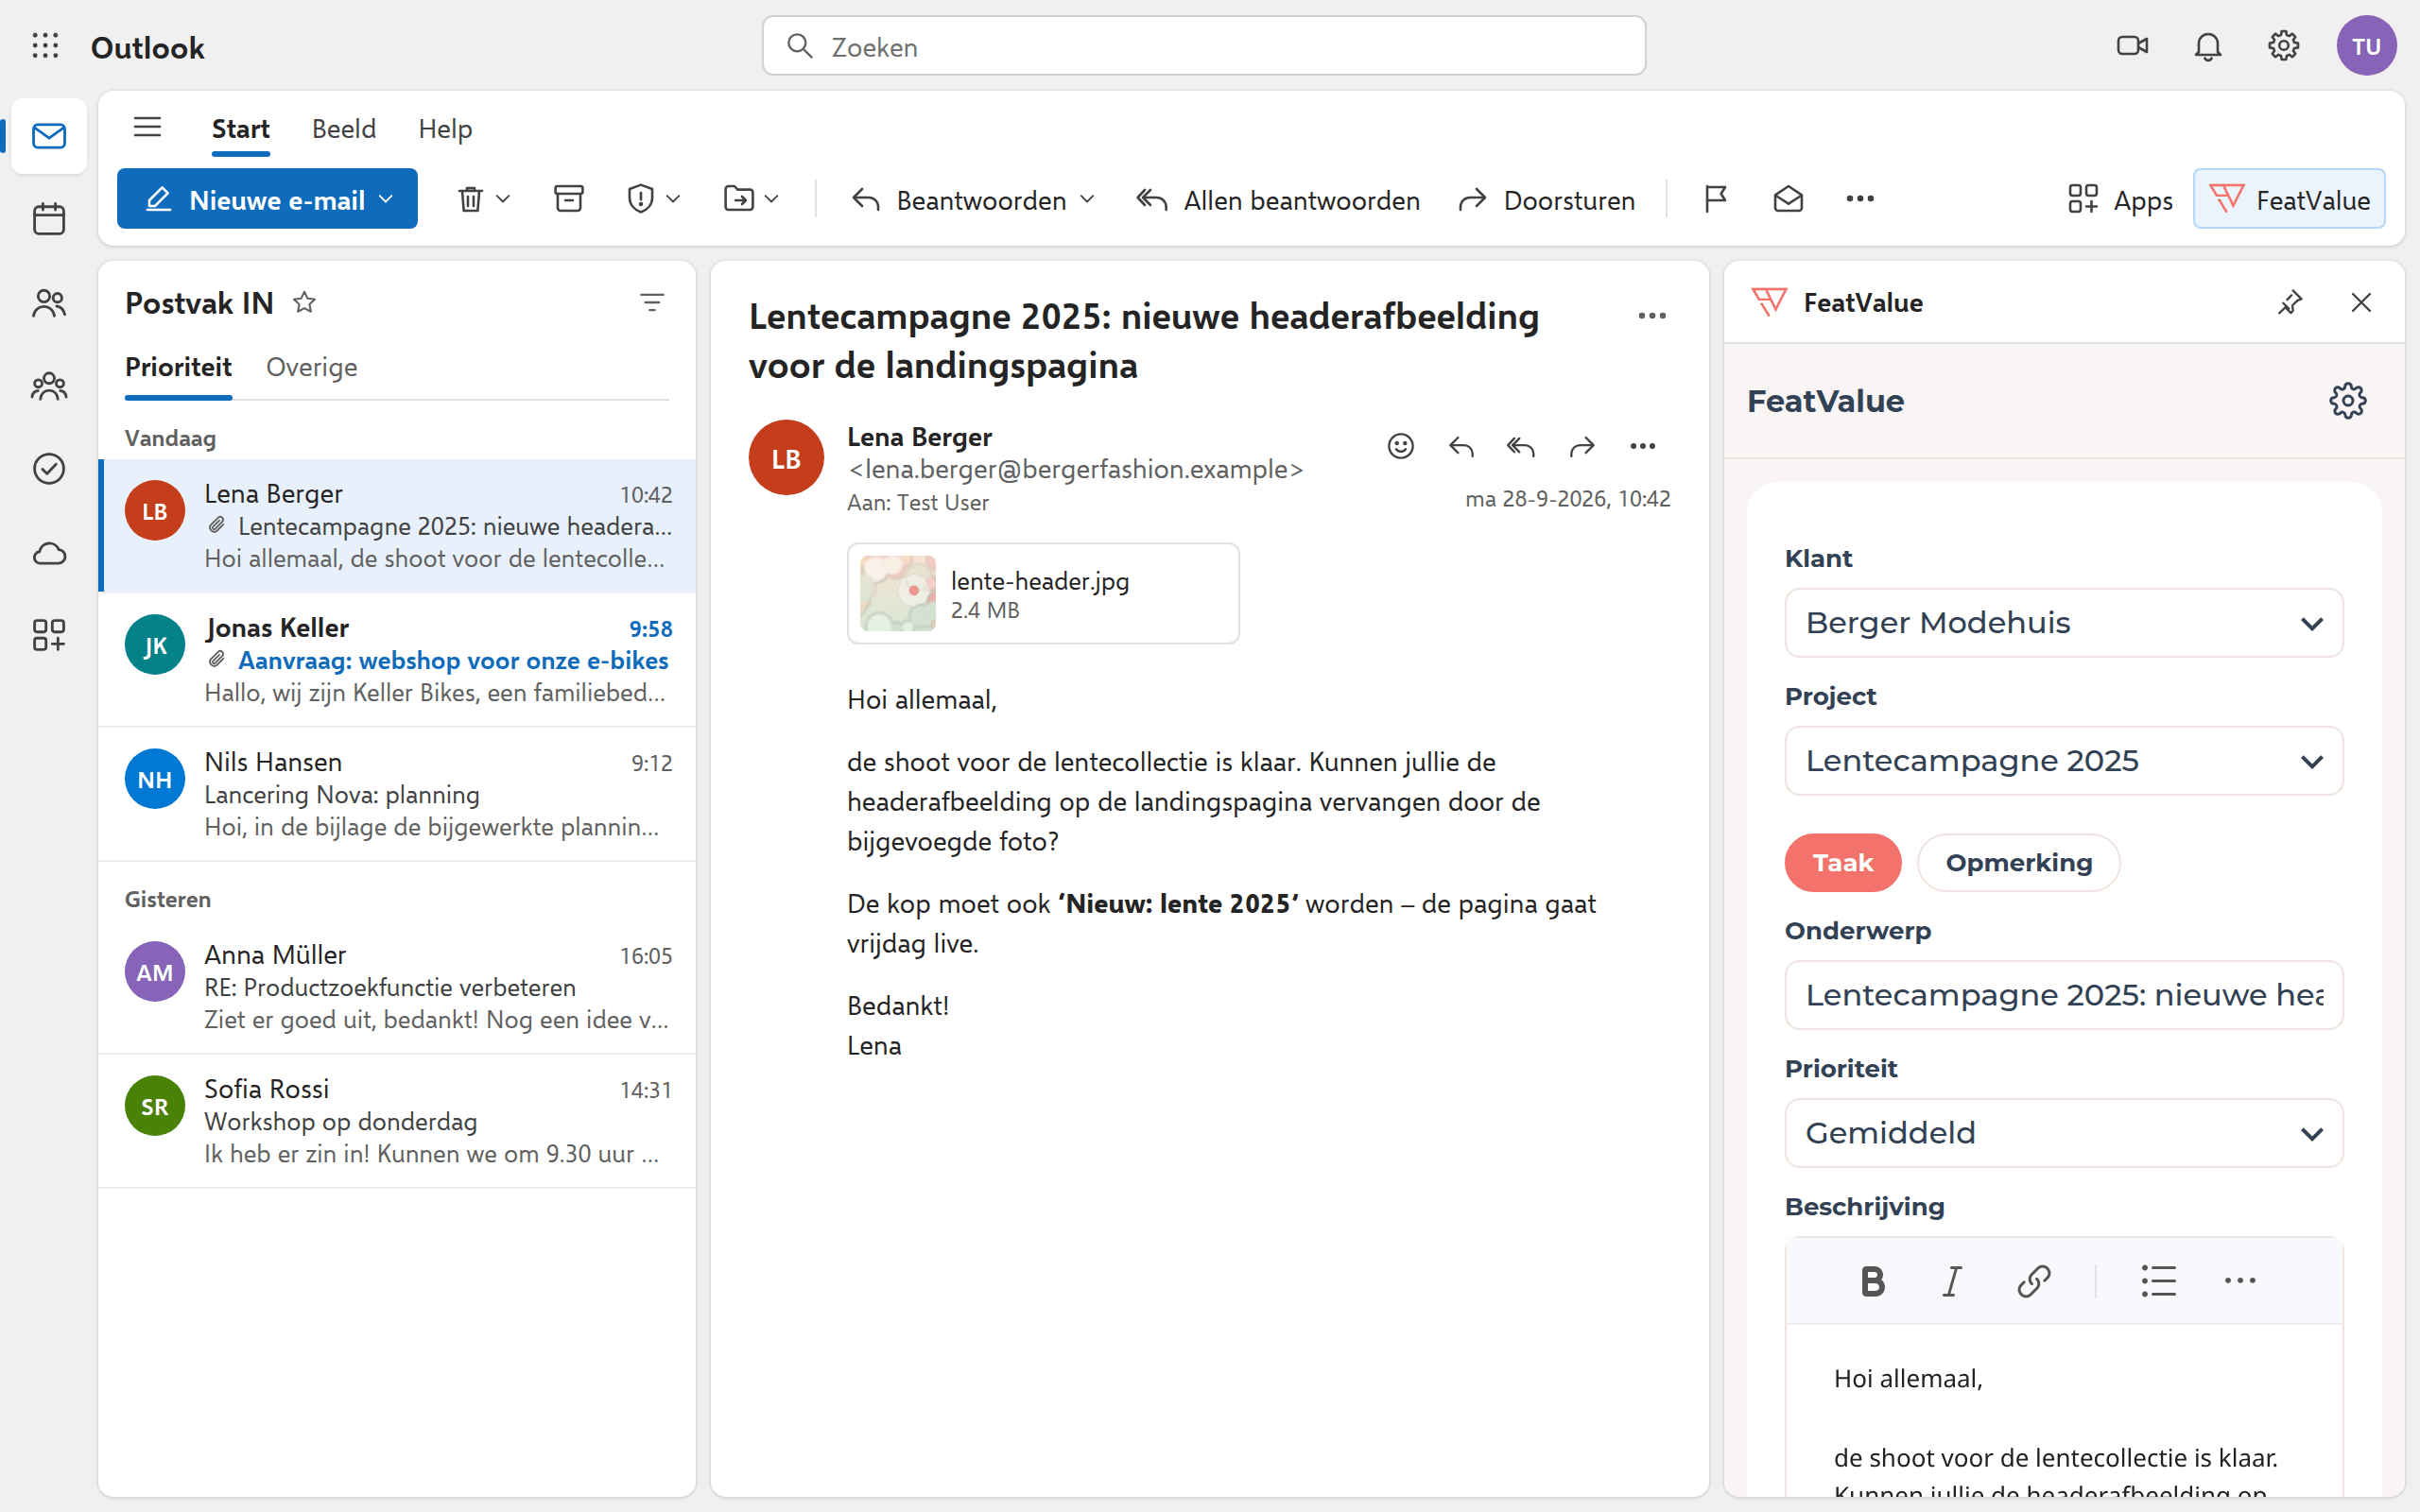Open the People contacts icon
Image resolution: width=2420 pixels, height=1512 pixels.
pyautogui.click(x=48, y=303)
